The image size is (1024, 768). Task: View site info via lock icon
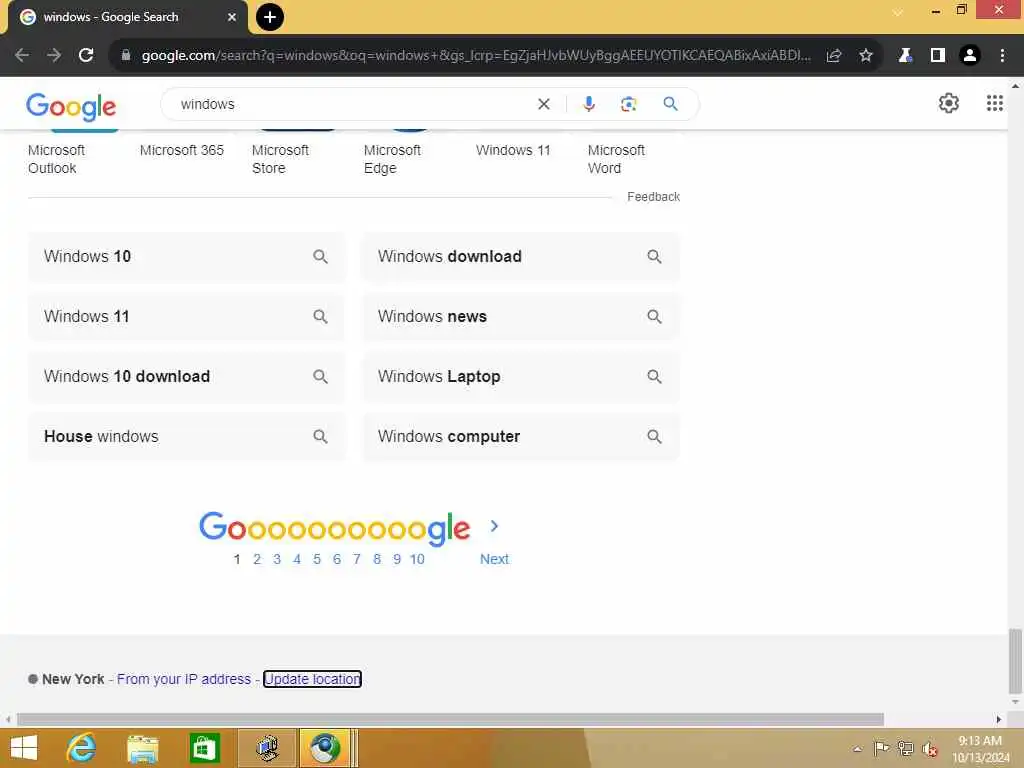(x=126, y=56)
